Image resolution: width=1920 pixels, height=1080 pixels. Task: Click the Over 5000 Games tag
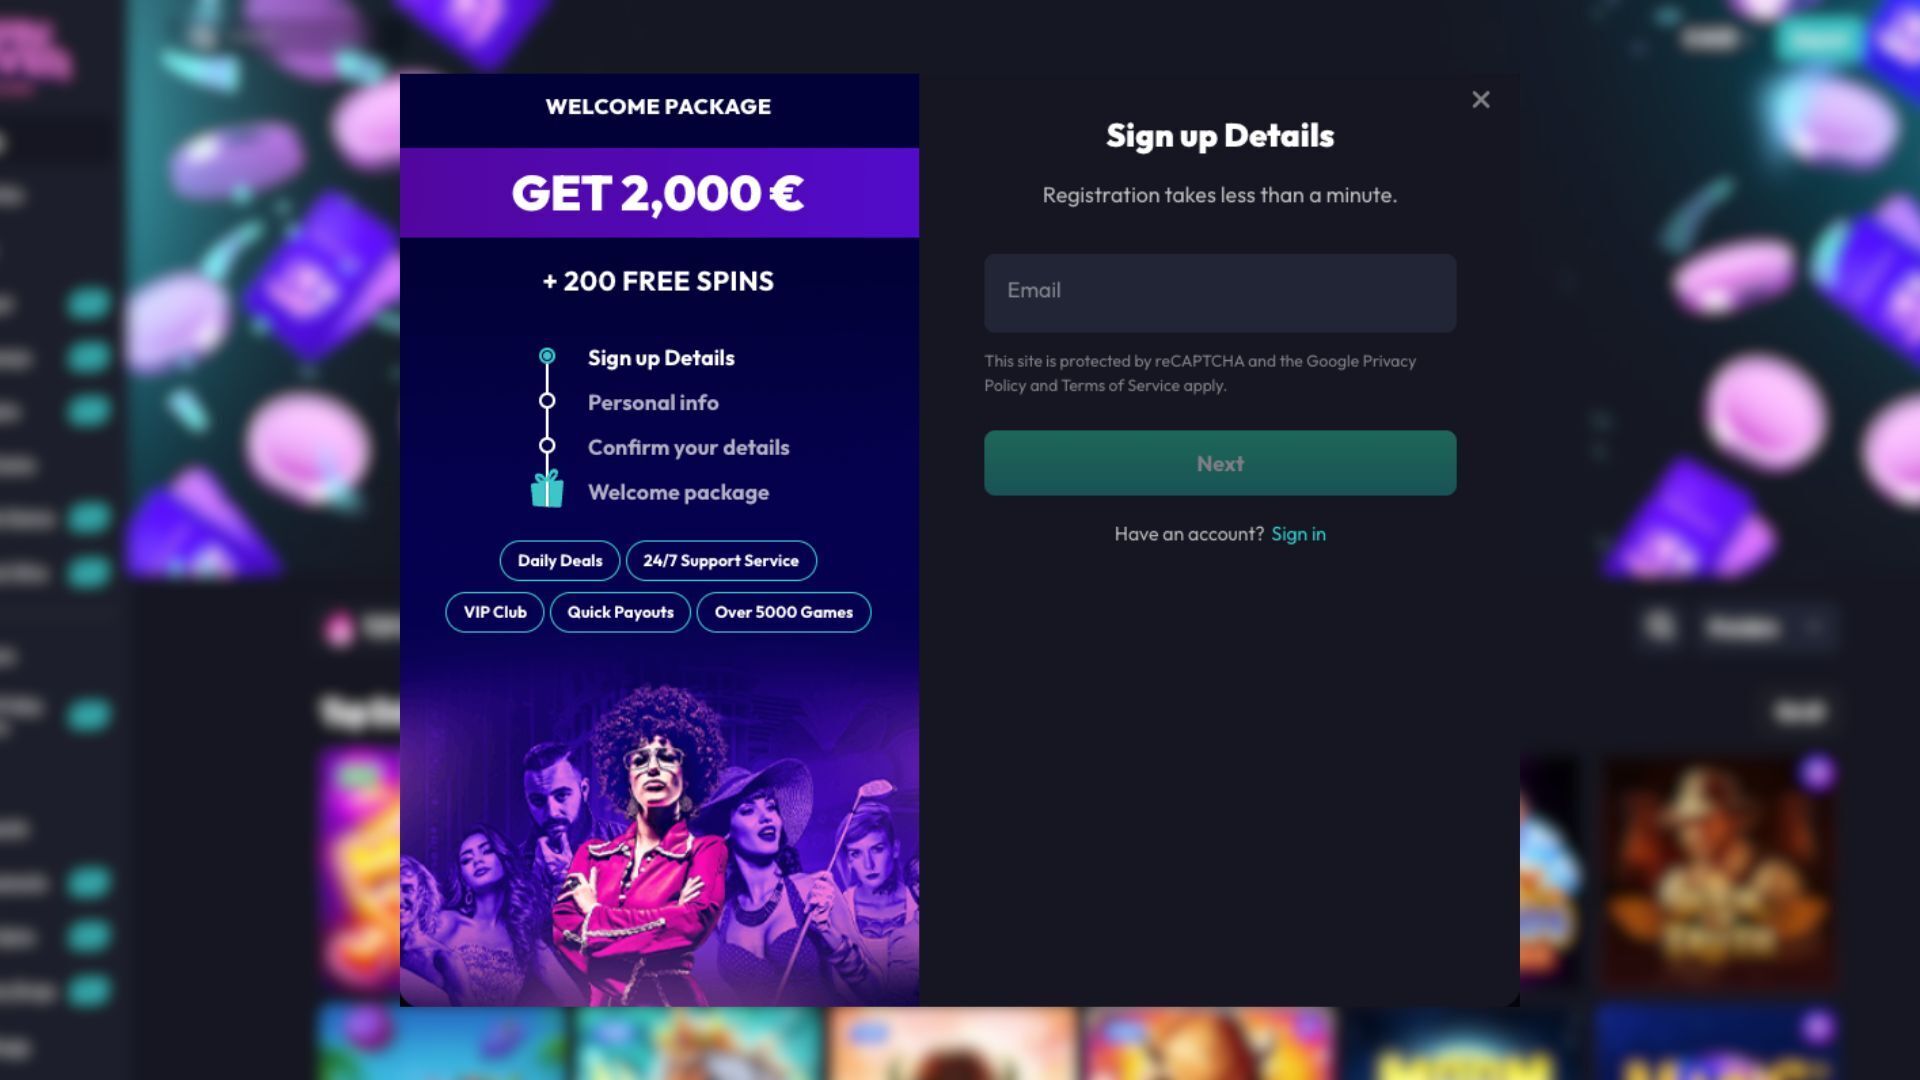784,612
